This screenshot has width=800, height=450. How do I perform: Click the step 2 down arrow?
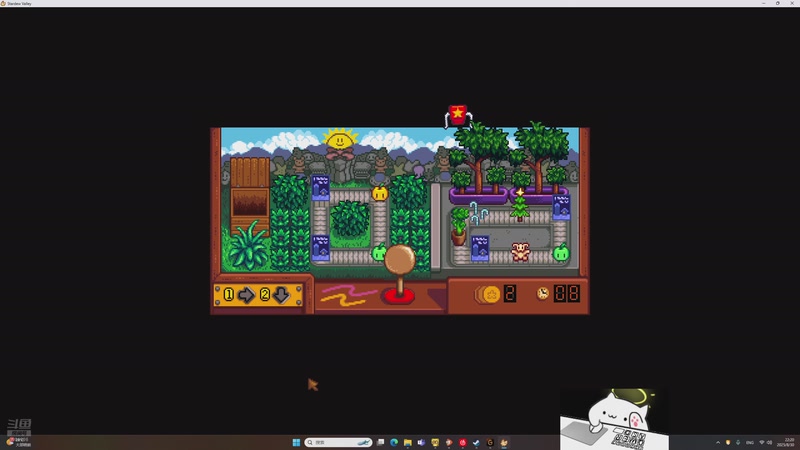click(282, 294)
